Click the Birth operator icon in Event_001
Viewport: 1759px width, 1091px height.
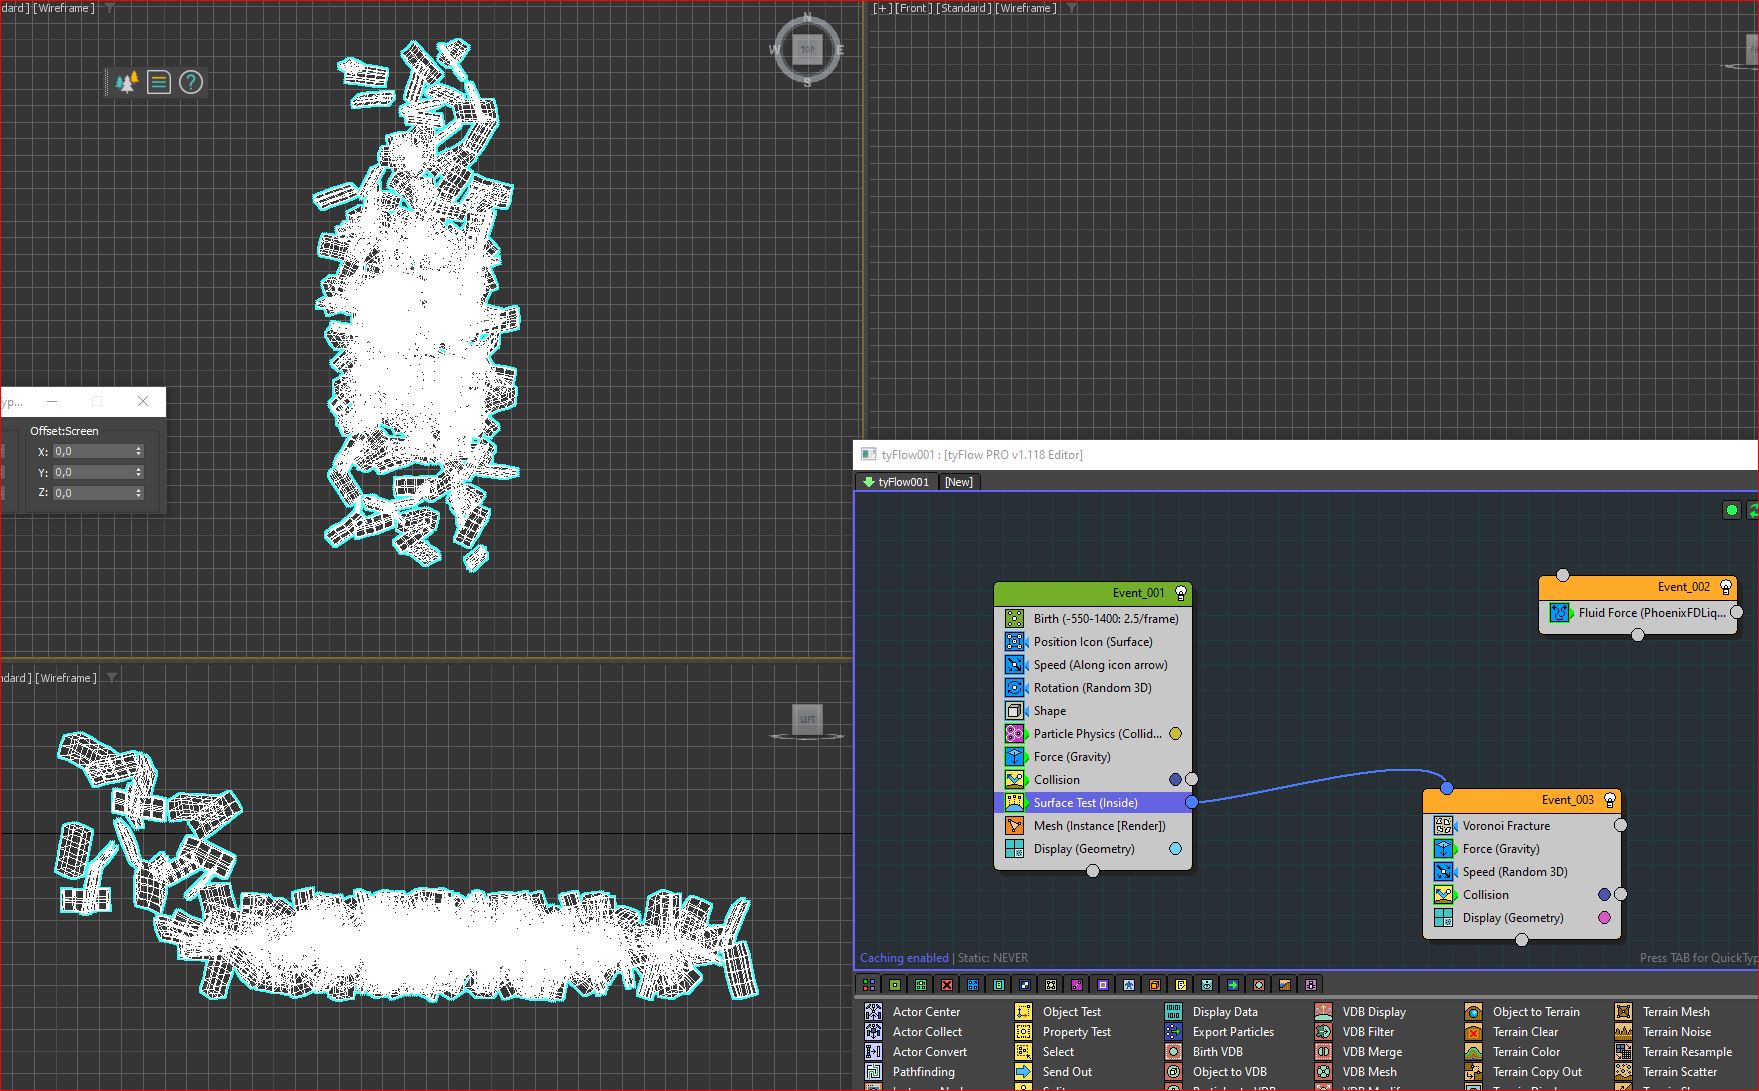pyautogui.click(x=1014, y=619)
